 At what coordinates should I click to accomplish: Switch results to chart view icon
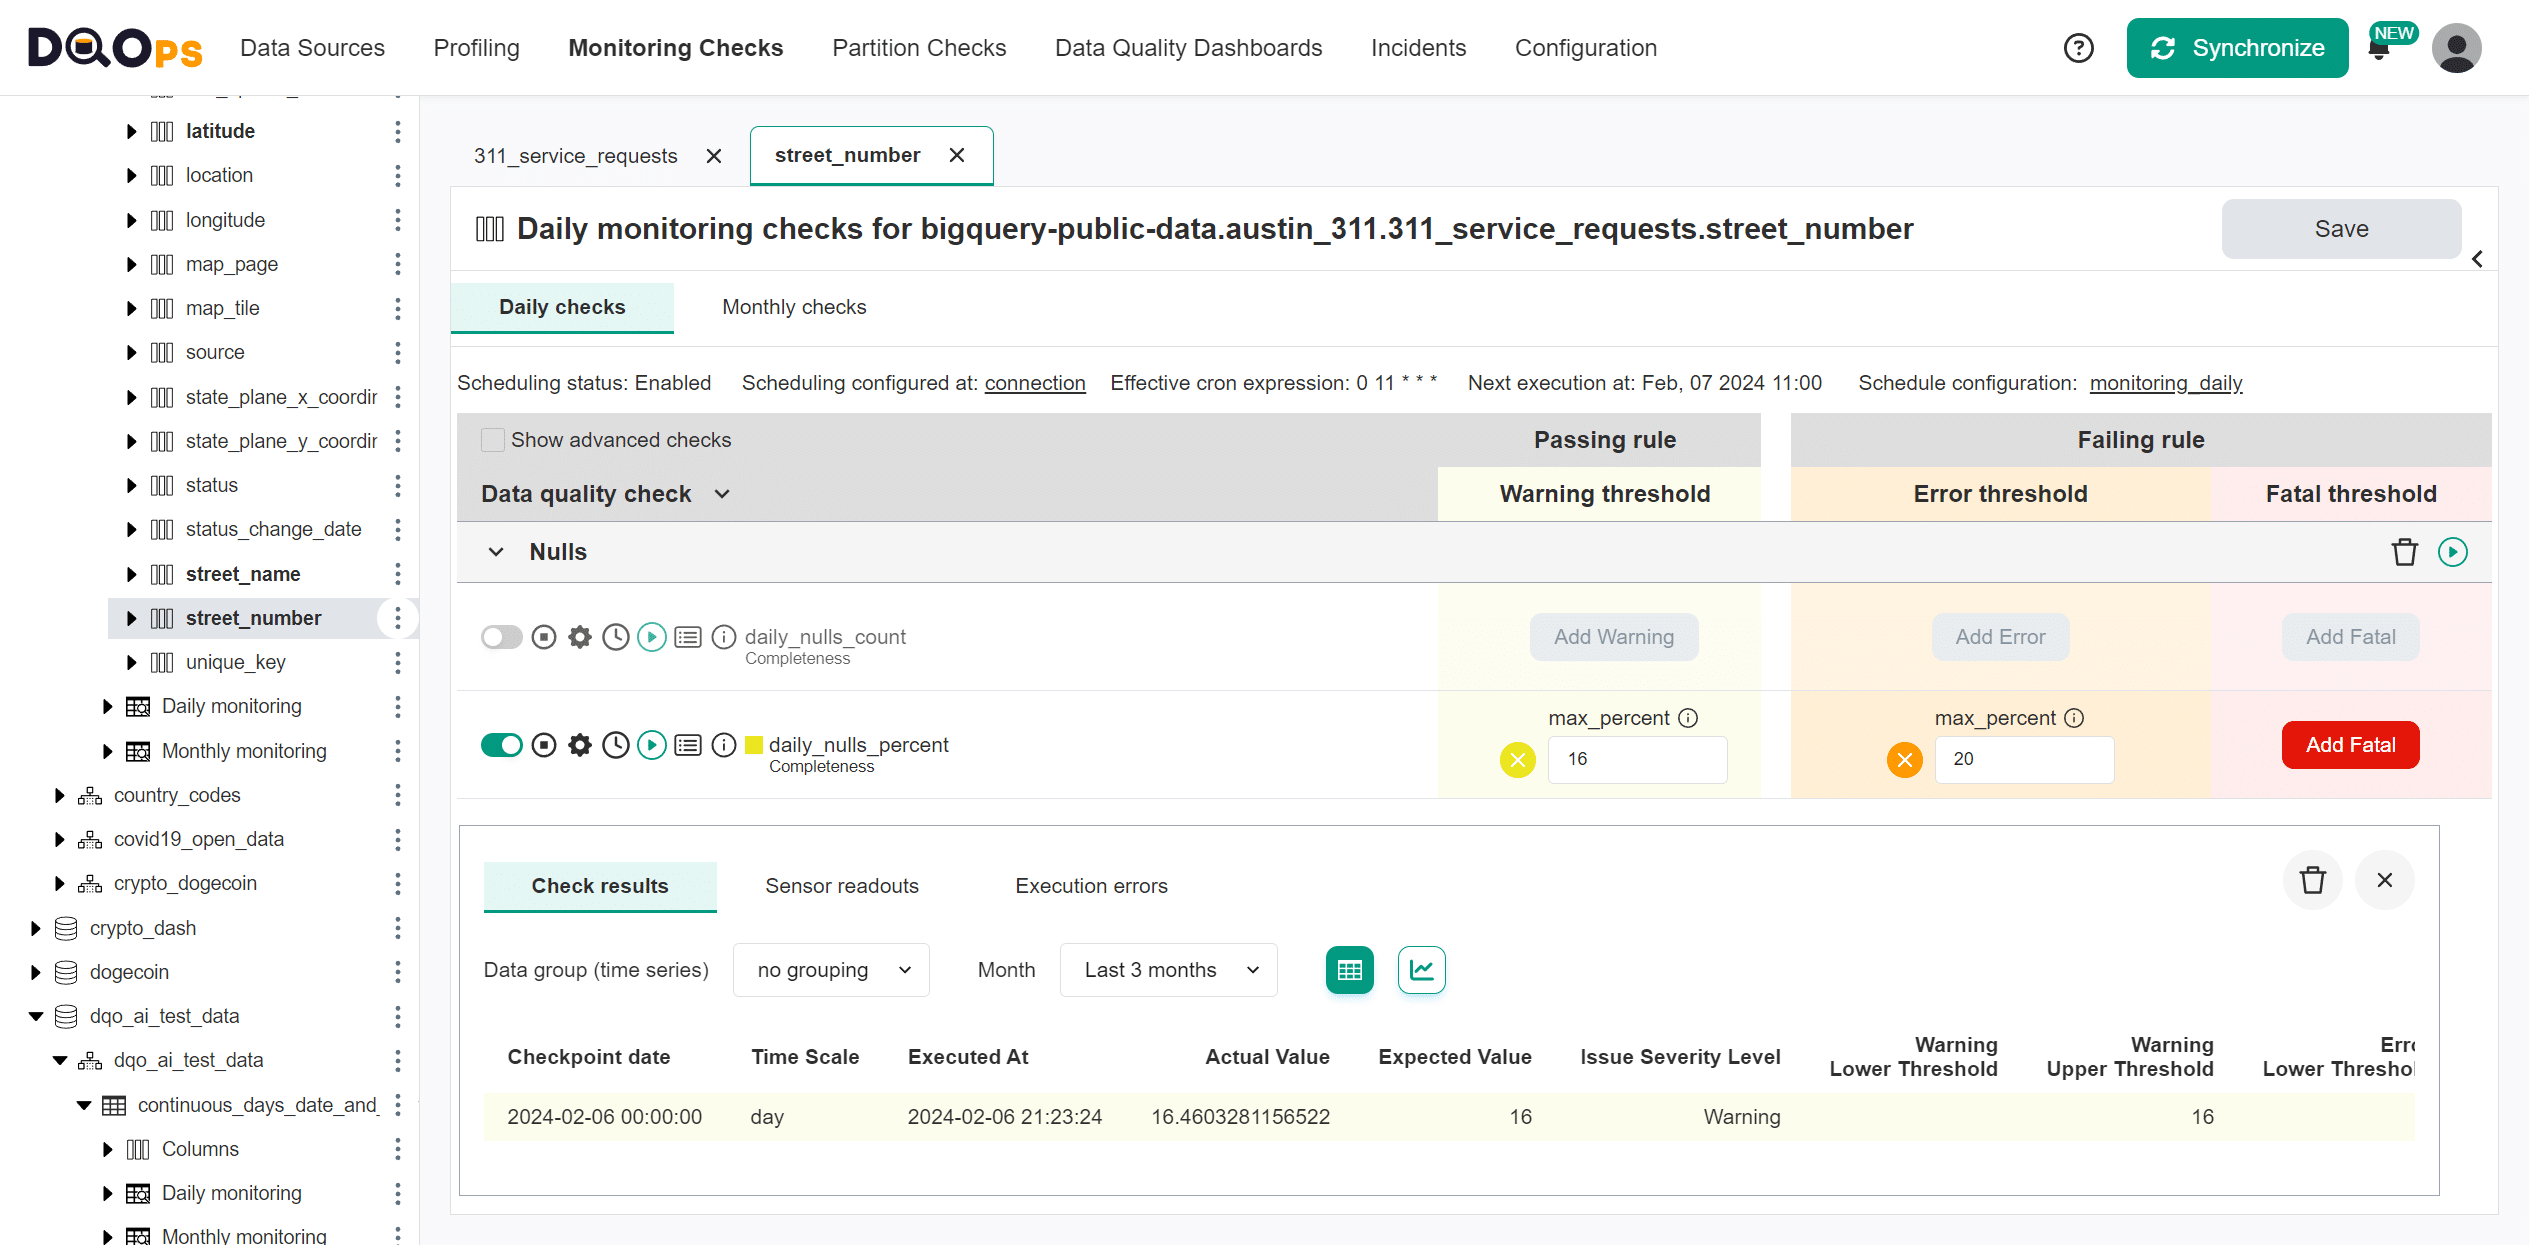(x=1421, y=970)
